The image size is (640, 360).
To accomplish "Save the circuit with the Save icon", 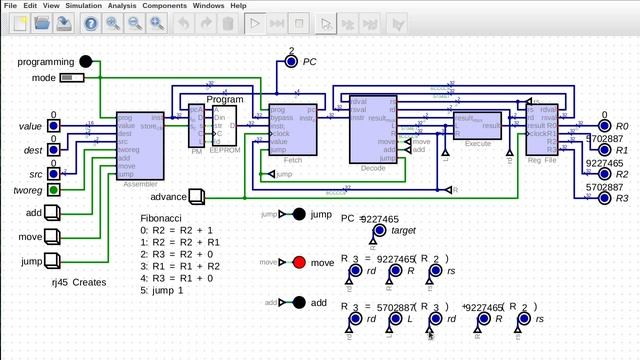I will pyautogui.click(x=64, y=23).
